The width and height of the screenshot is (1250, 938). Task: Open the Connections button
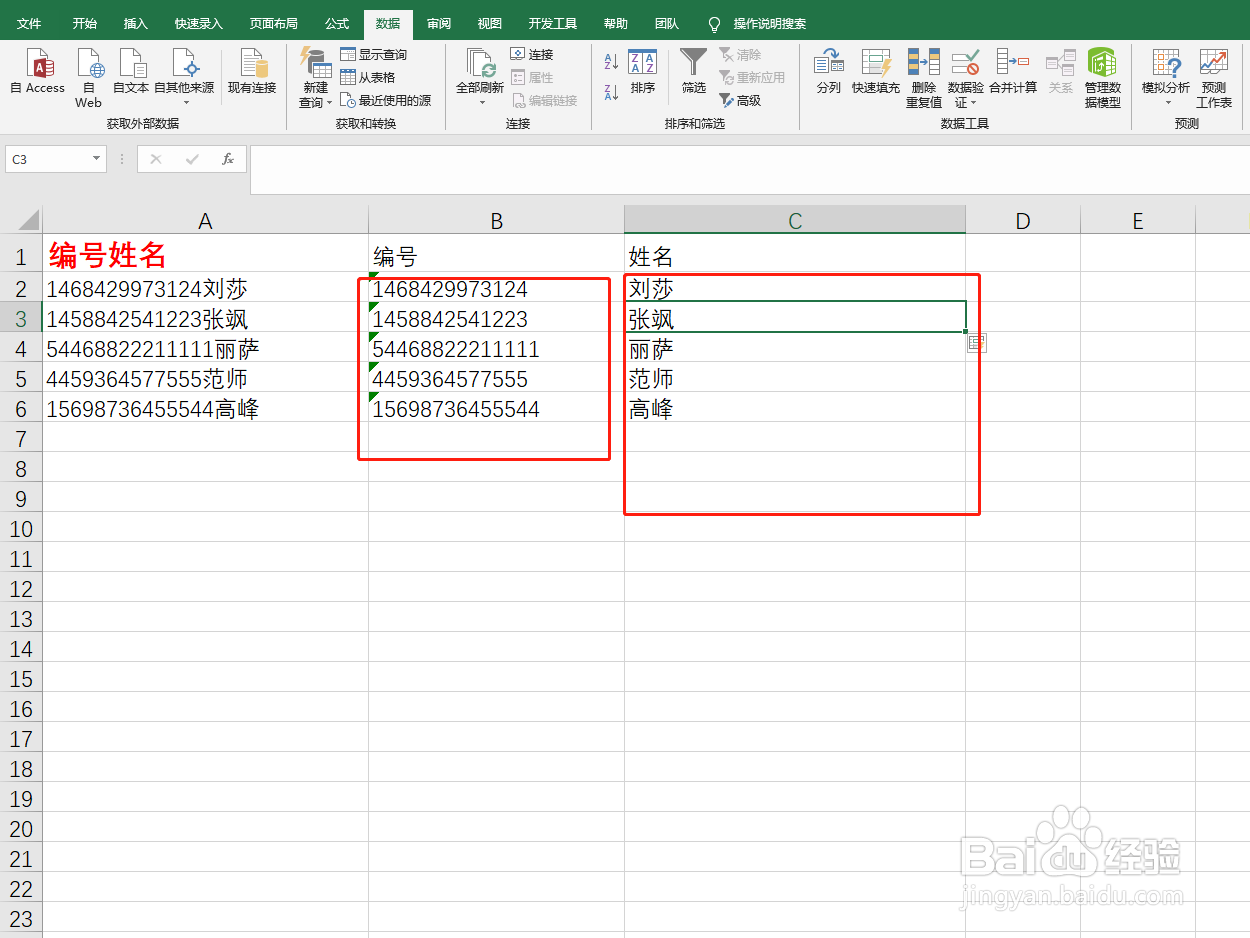(532, 55)
